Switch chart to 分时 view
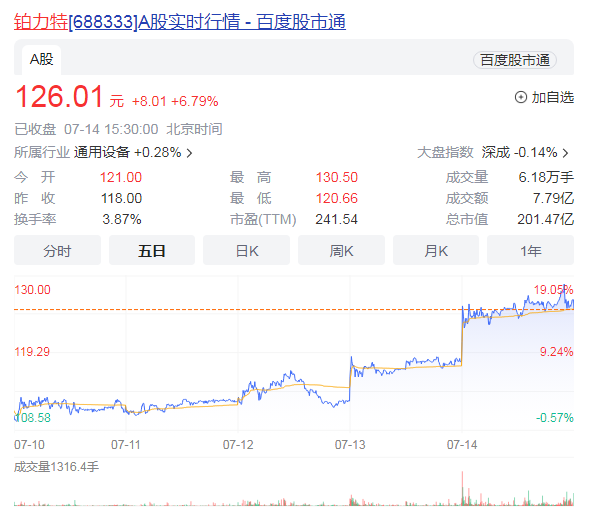Image resolution: width=591 pixels, height=516 pixels. click(x=57, y=250)
